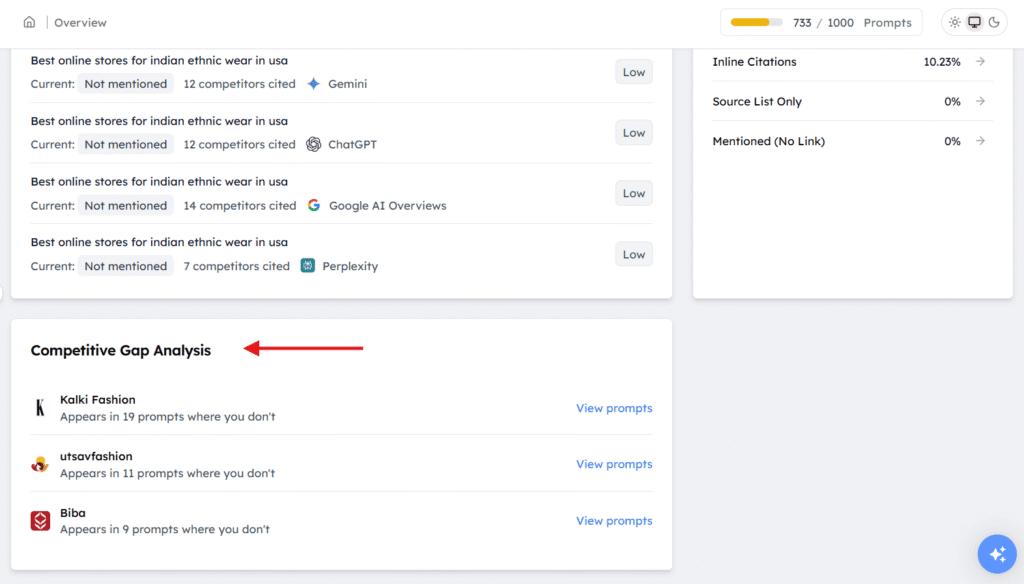This screenshot has width=1024, height=584.
Task: Click the Source List Only label
Action: point(757,101)
